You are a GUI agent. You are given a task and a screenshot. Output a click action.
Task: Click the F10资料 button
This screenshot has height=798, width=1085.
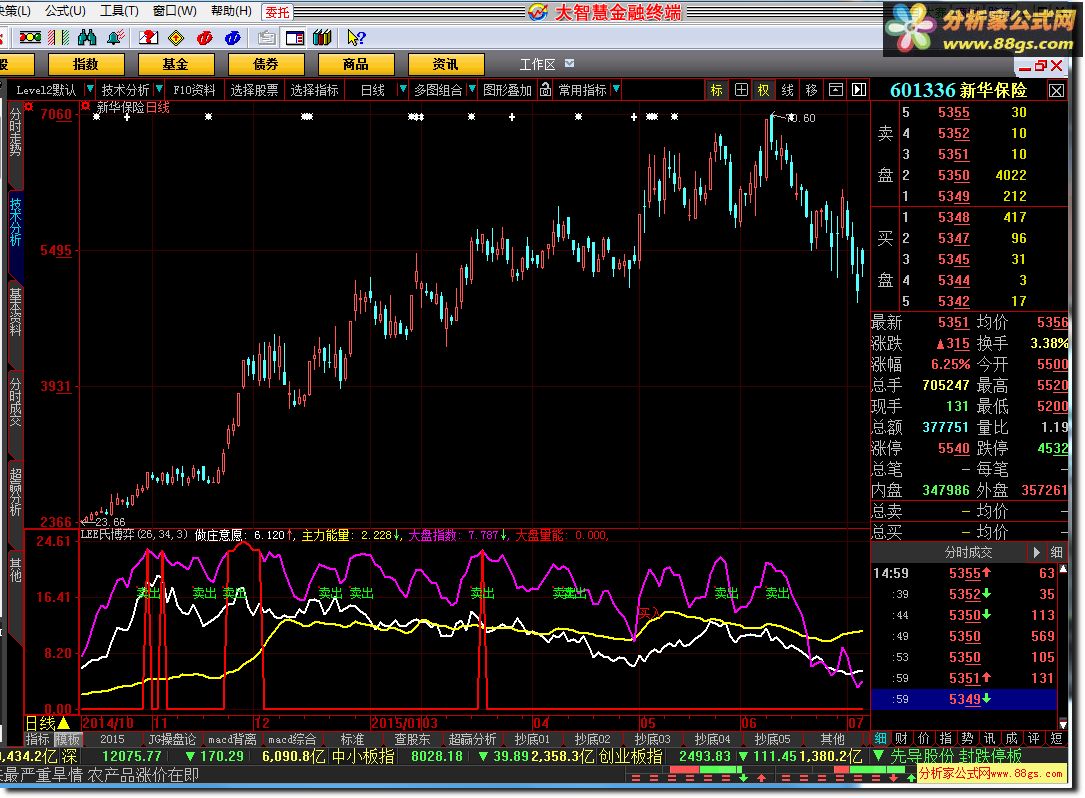194,90
